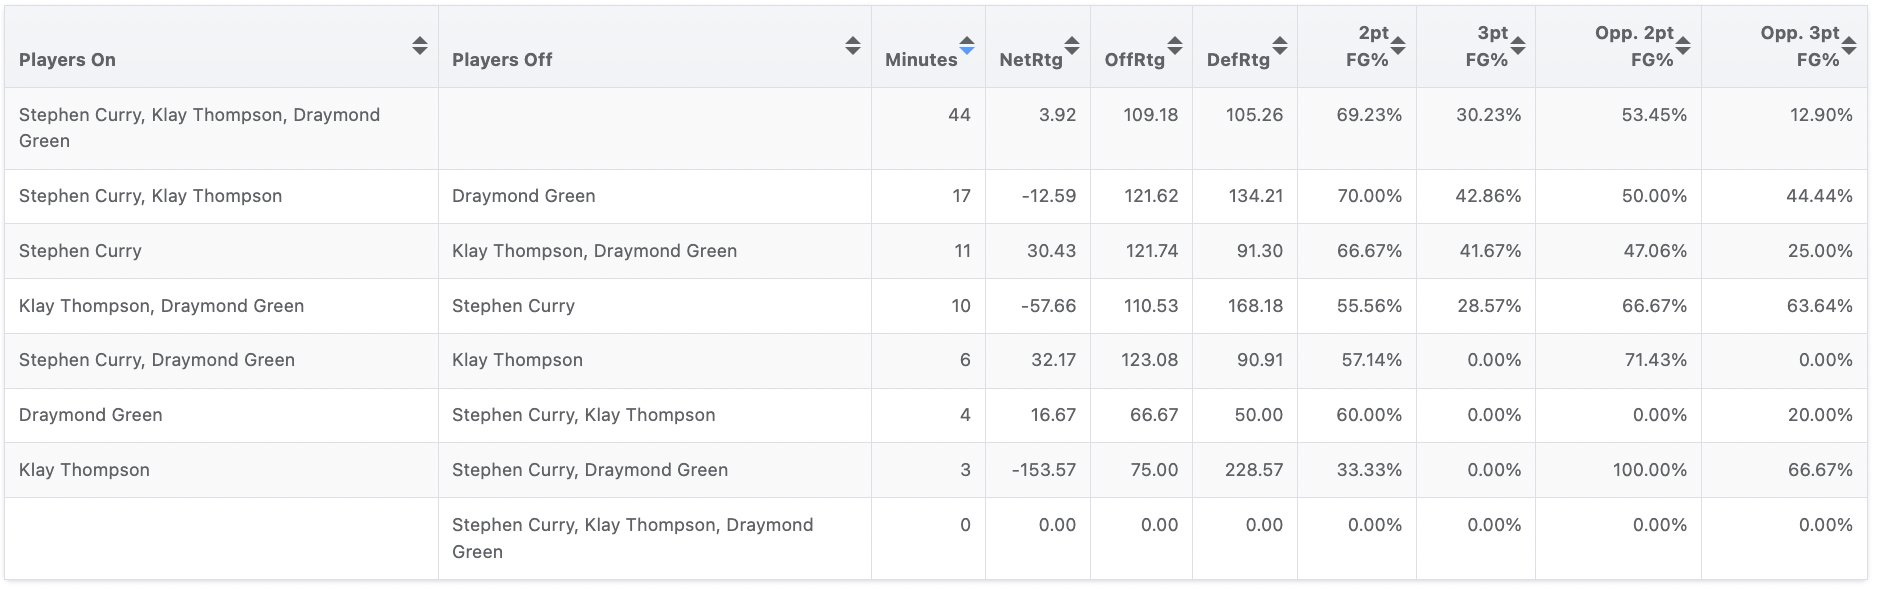
Task: Click the NetRtg header label
Action: (x=1031, y=60)
